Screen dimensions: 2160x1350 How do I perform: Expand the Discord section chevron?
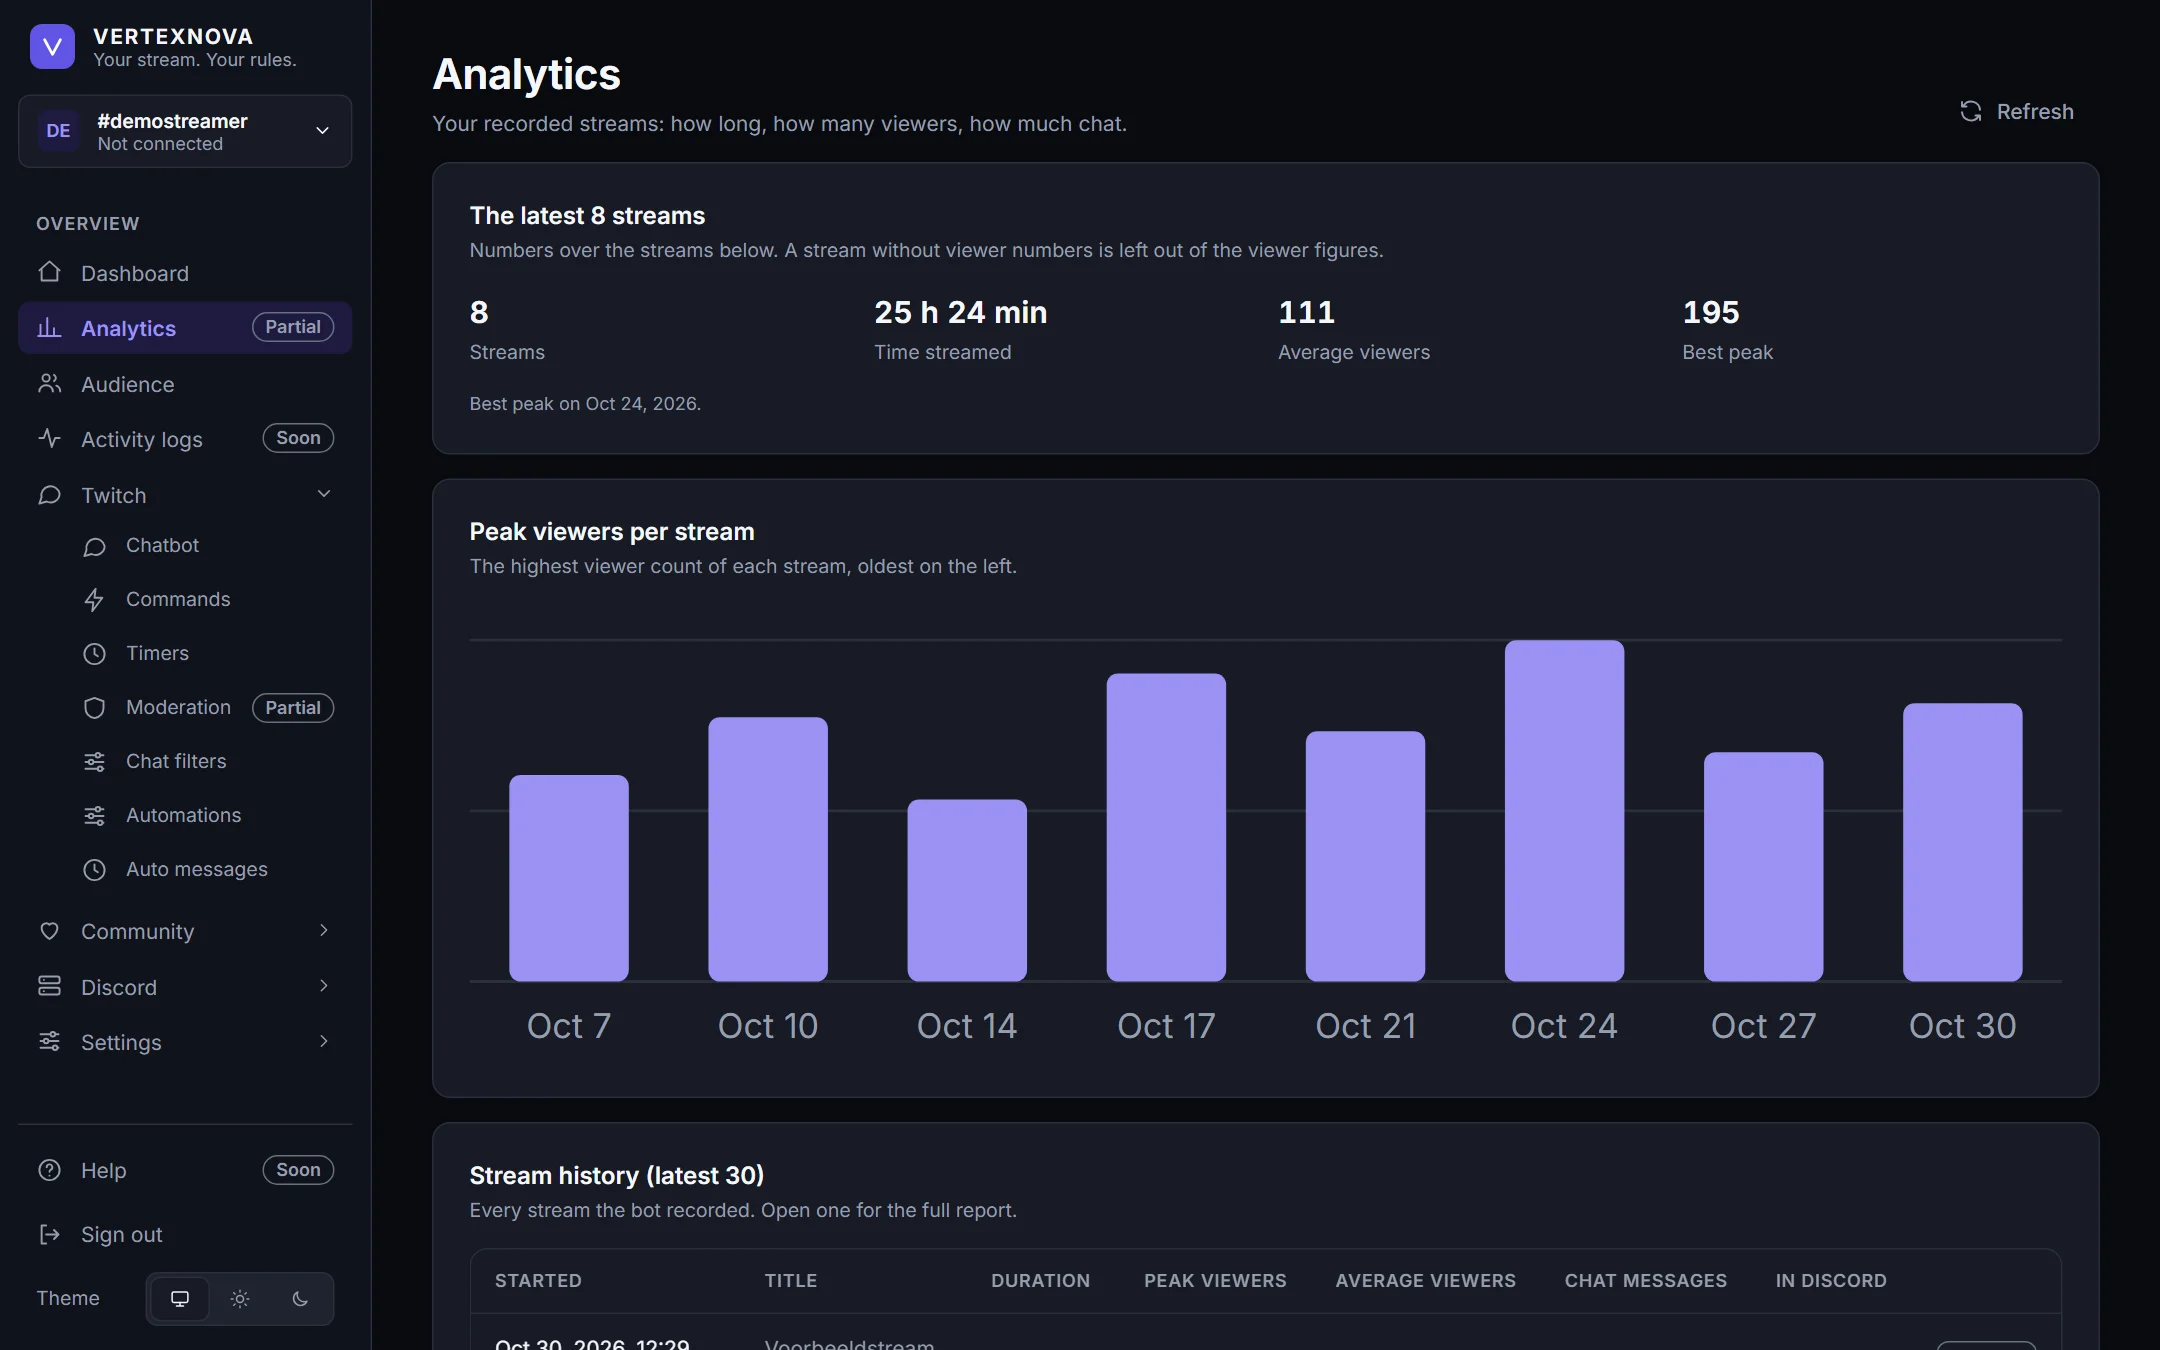coord(324,986)
